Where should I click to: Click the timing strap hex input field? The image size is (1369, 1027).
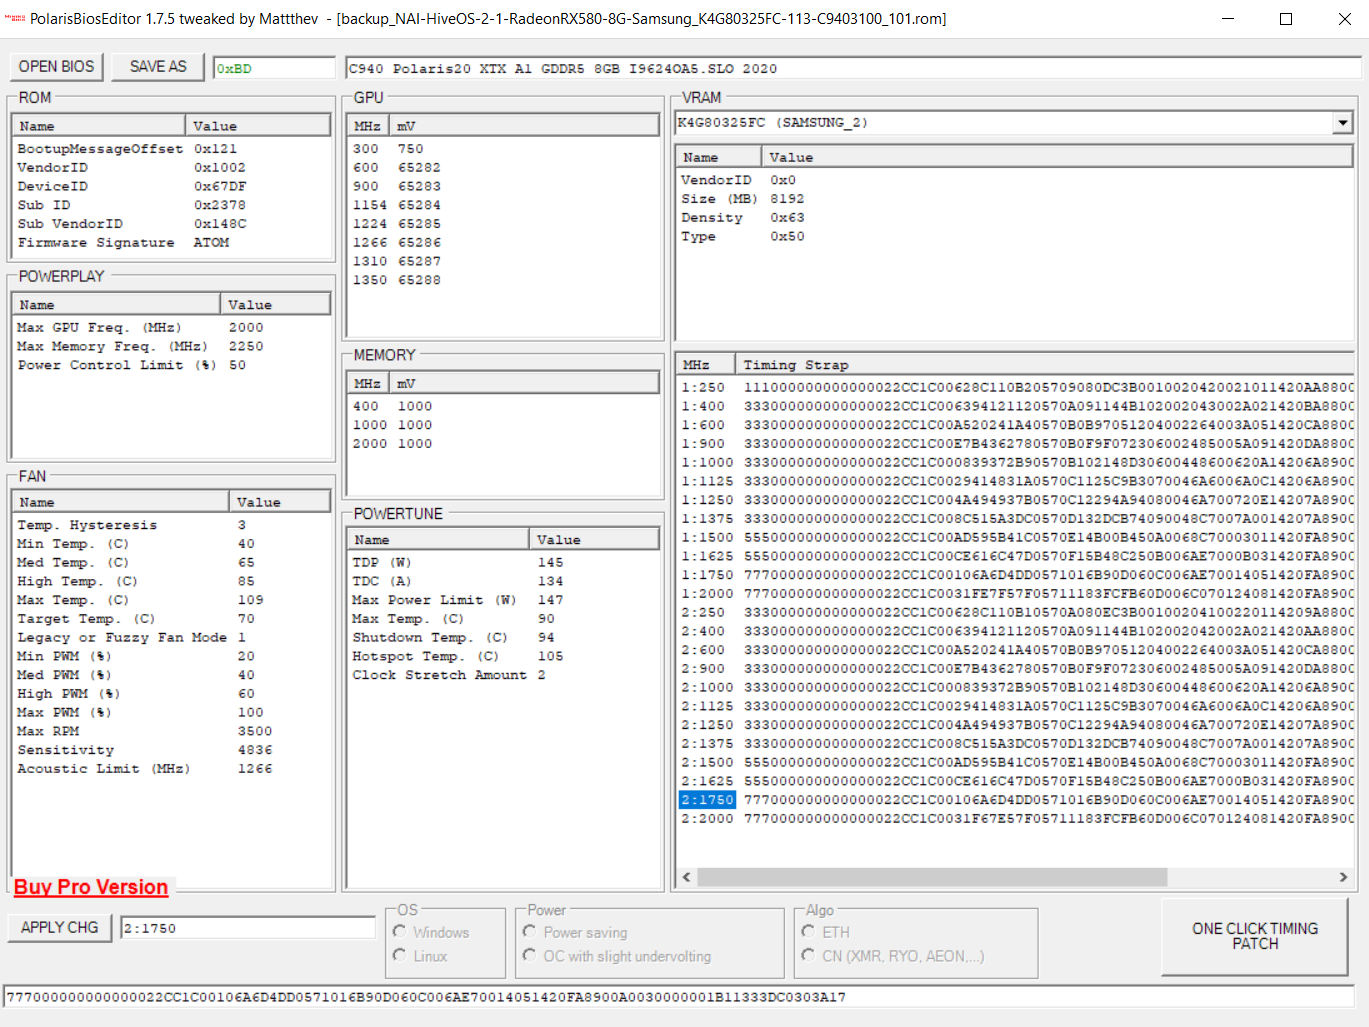click(x=678, y=997)
